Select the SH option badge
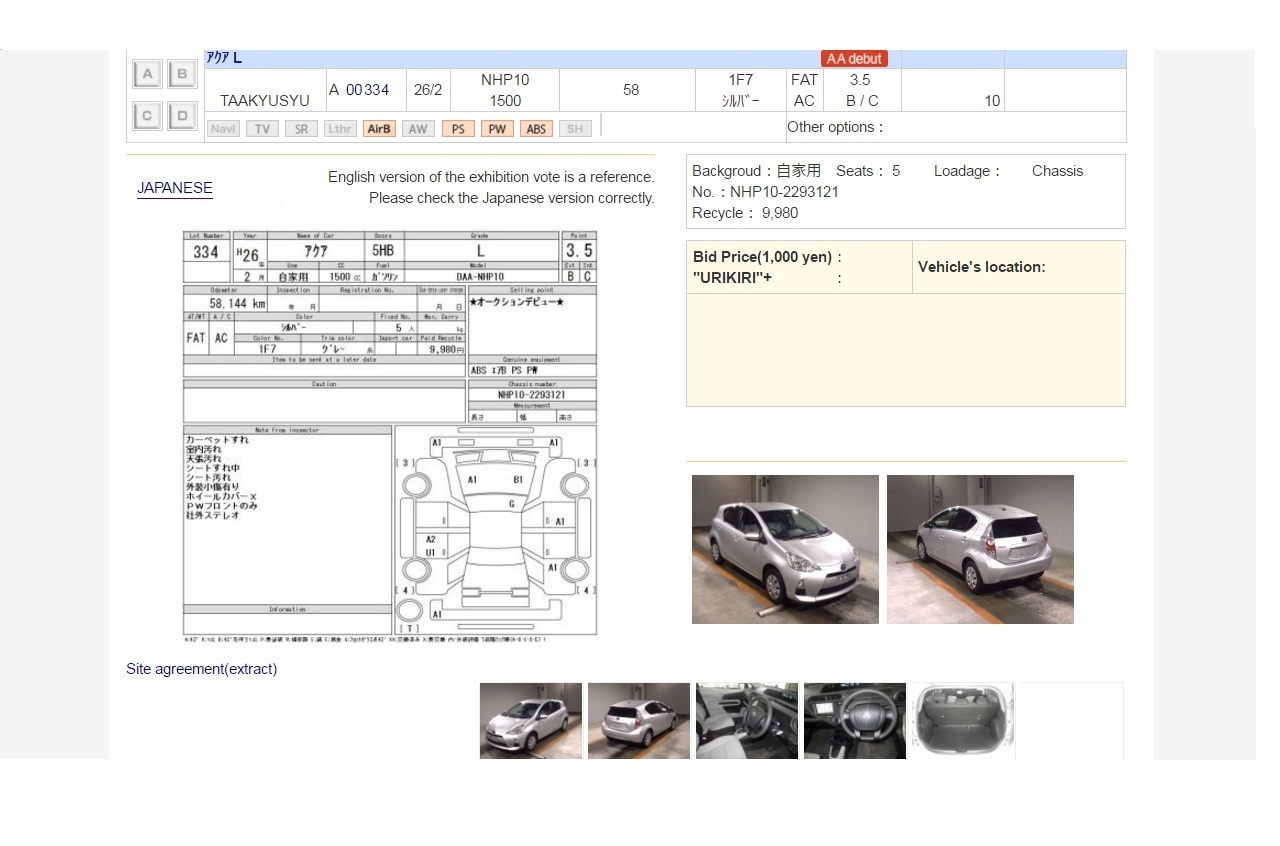The height and width of the screenshot is (846, 1280). click(x=575, y=129)
